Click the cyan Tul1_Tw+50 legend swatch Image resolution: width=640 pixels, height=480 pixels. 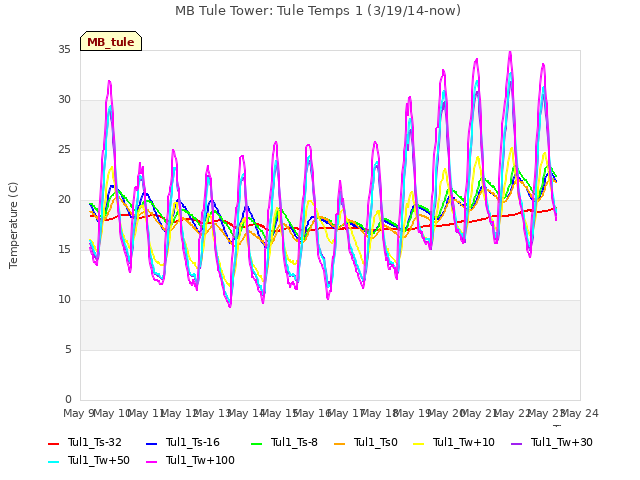(53, 461)
